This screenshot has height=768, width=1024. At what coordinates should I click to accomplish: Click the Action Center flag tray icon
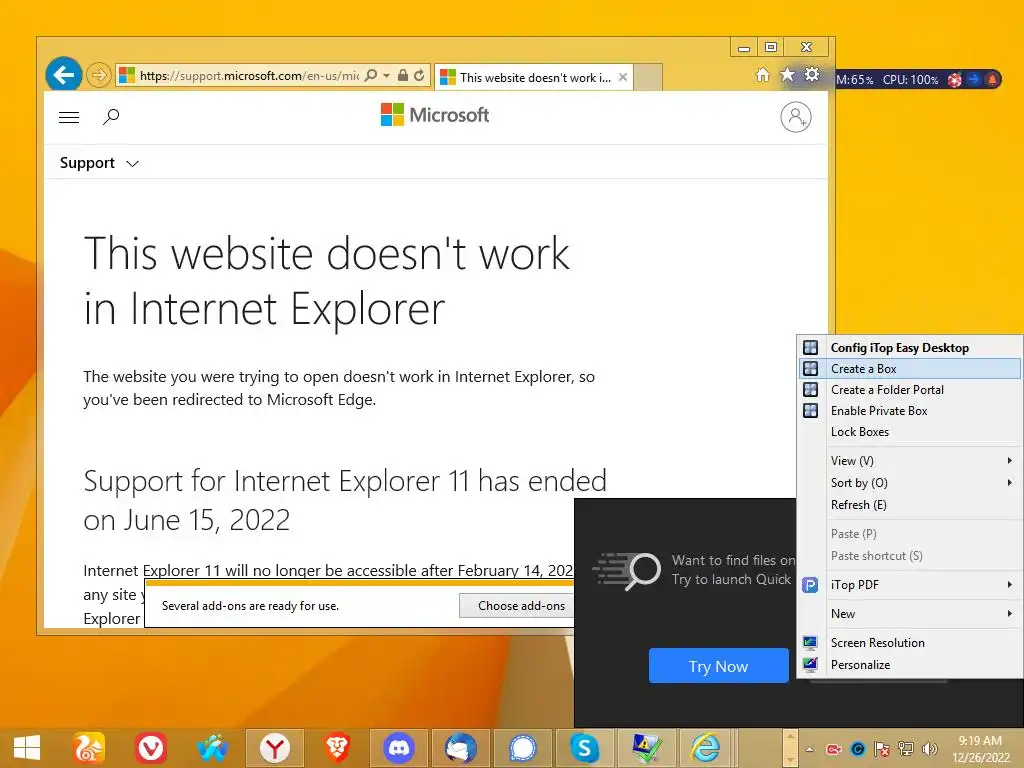(882, 749)
